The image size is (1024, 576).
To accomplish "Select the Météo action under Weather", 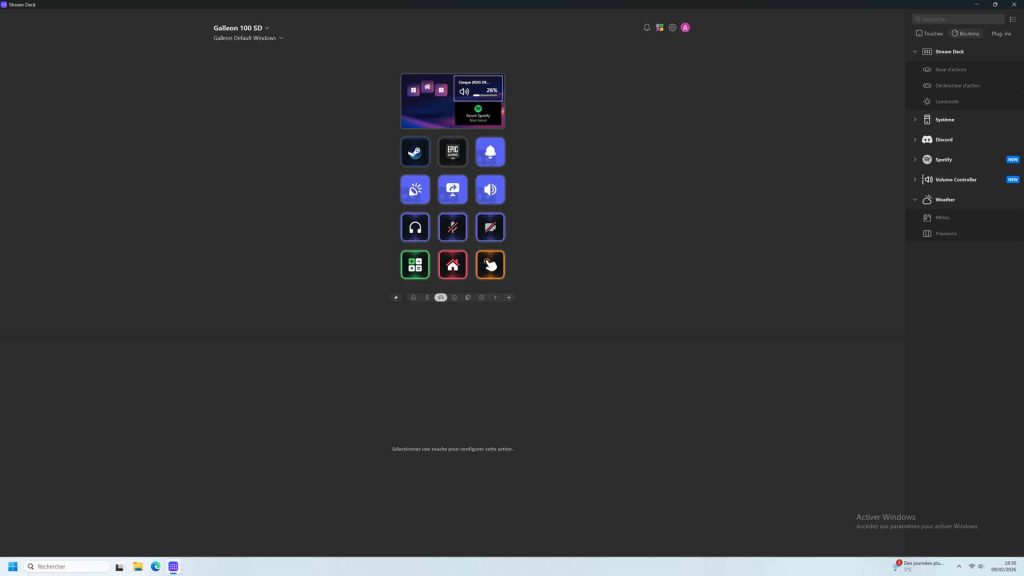I will (x=941, y=217).
